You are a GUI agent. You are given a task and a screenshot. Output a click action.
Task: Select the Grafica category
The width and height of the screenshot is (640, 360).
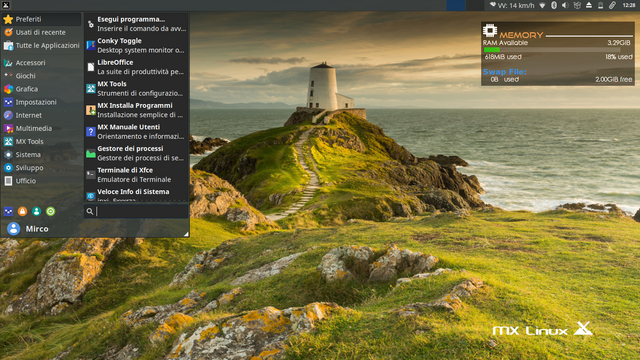41,89
